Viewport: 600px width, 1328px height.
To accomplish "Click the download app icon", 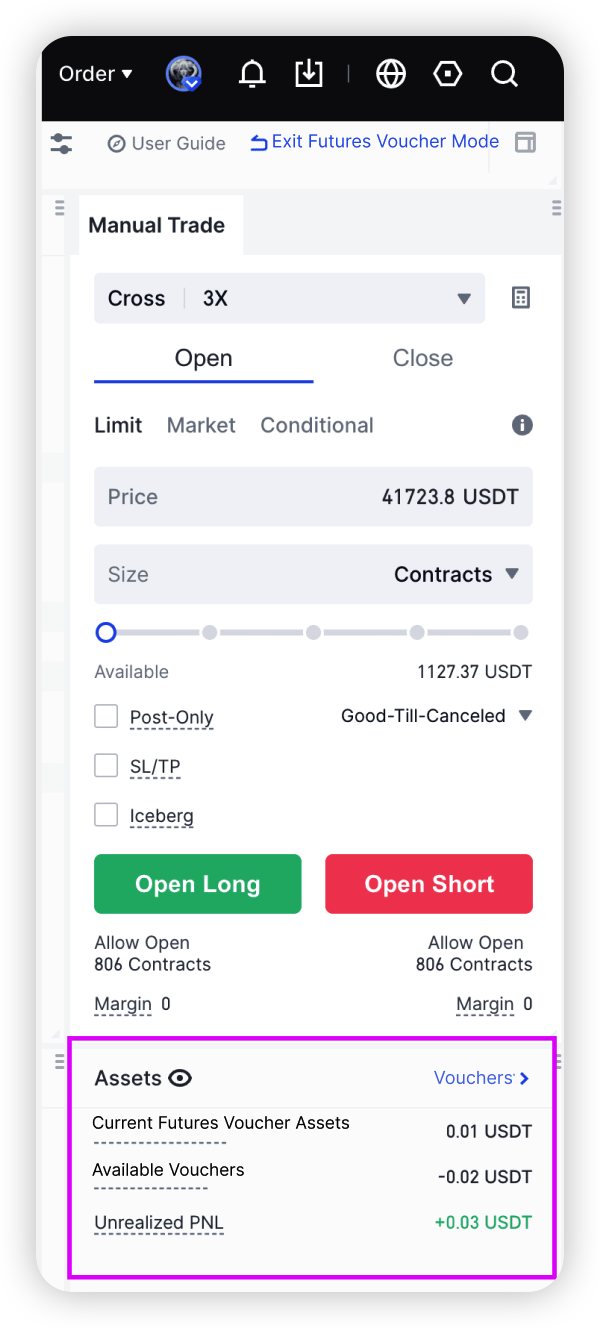I will pos(309,74).
